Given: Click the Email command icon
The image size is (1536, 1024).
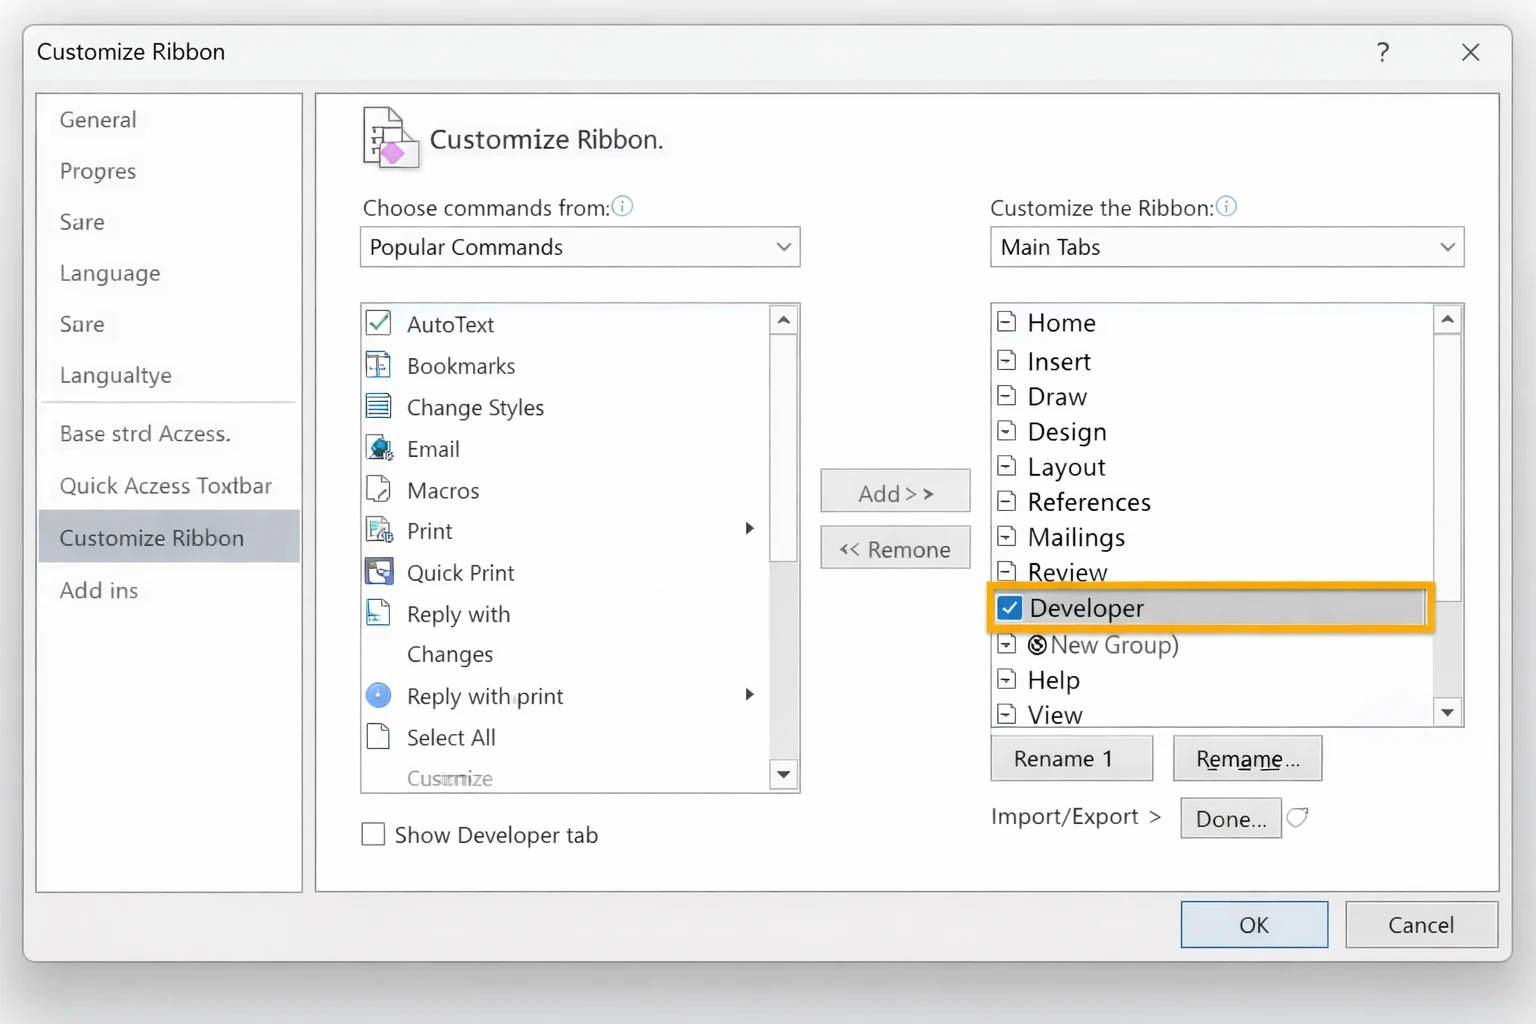Looking at the screenshot, I should 380,448.
